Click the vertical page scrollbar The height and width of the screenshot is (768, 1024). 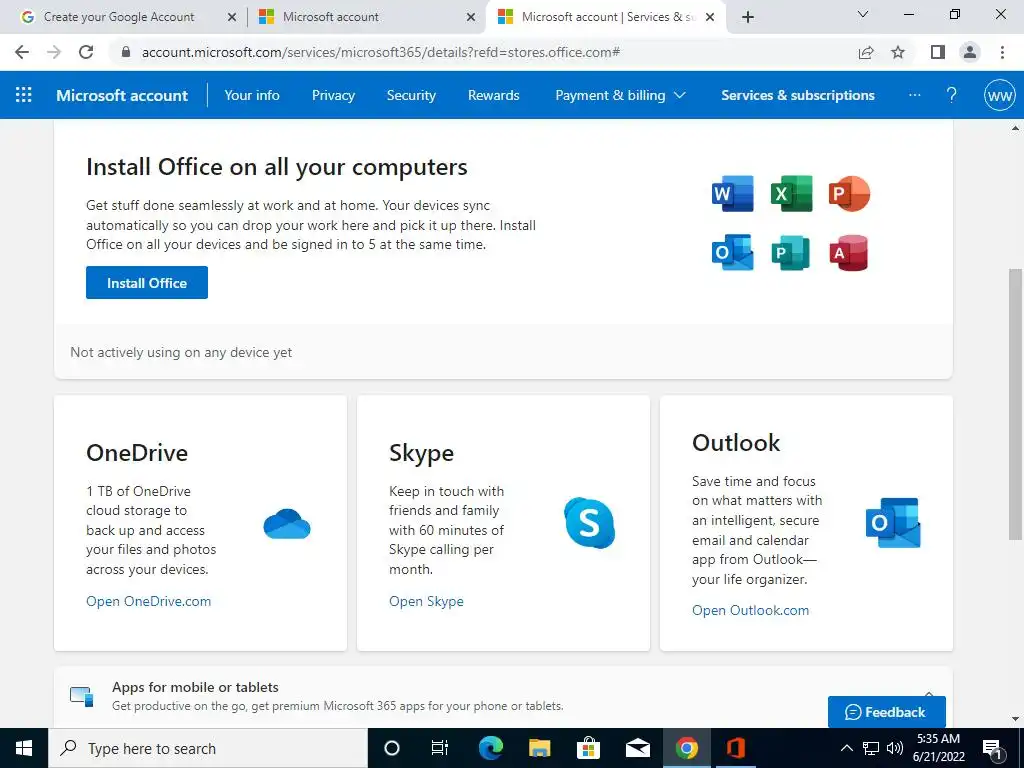tap(1015, 404)
